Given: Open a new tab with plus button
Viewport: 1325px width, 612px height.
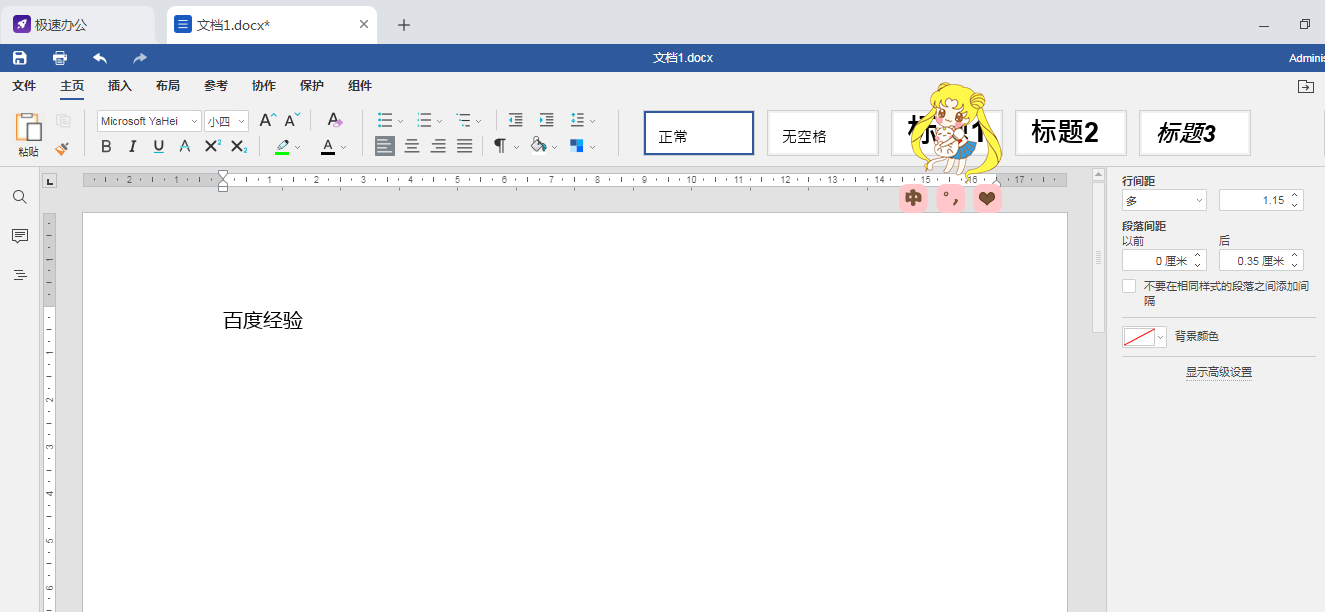Looking at the screenshot, I should tap(404, 25).
